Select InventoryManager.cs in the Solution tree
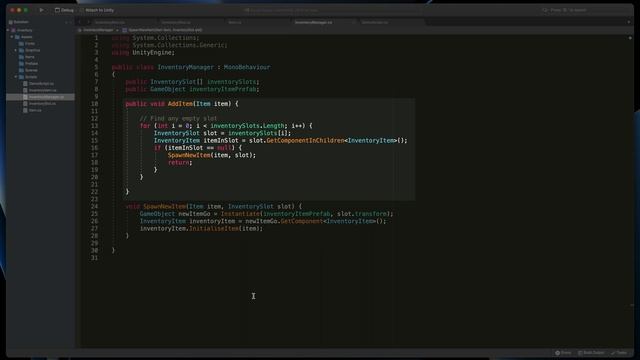 (x=40, y=97)
